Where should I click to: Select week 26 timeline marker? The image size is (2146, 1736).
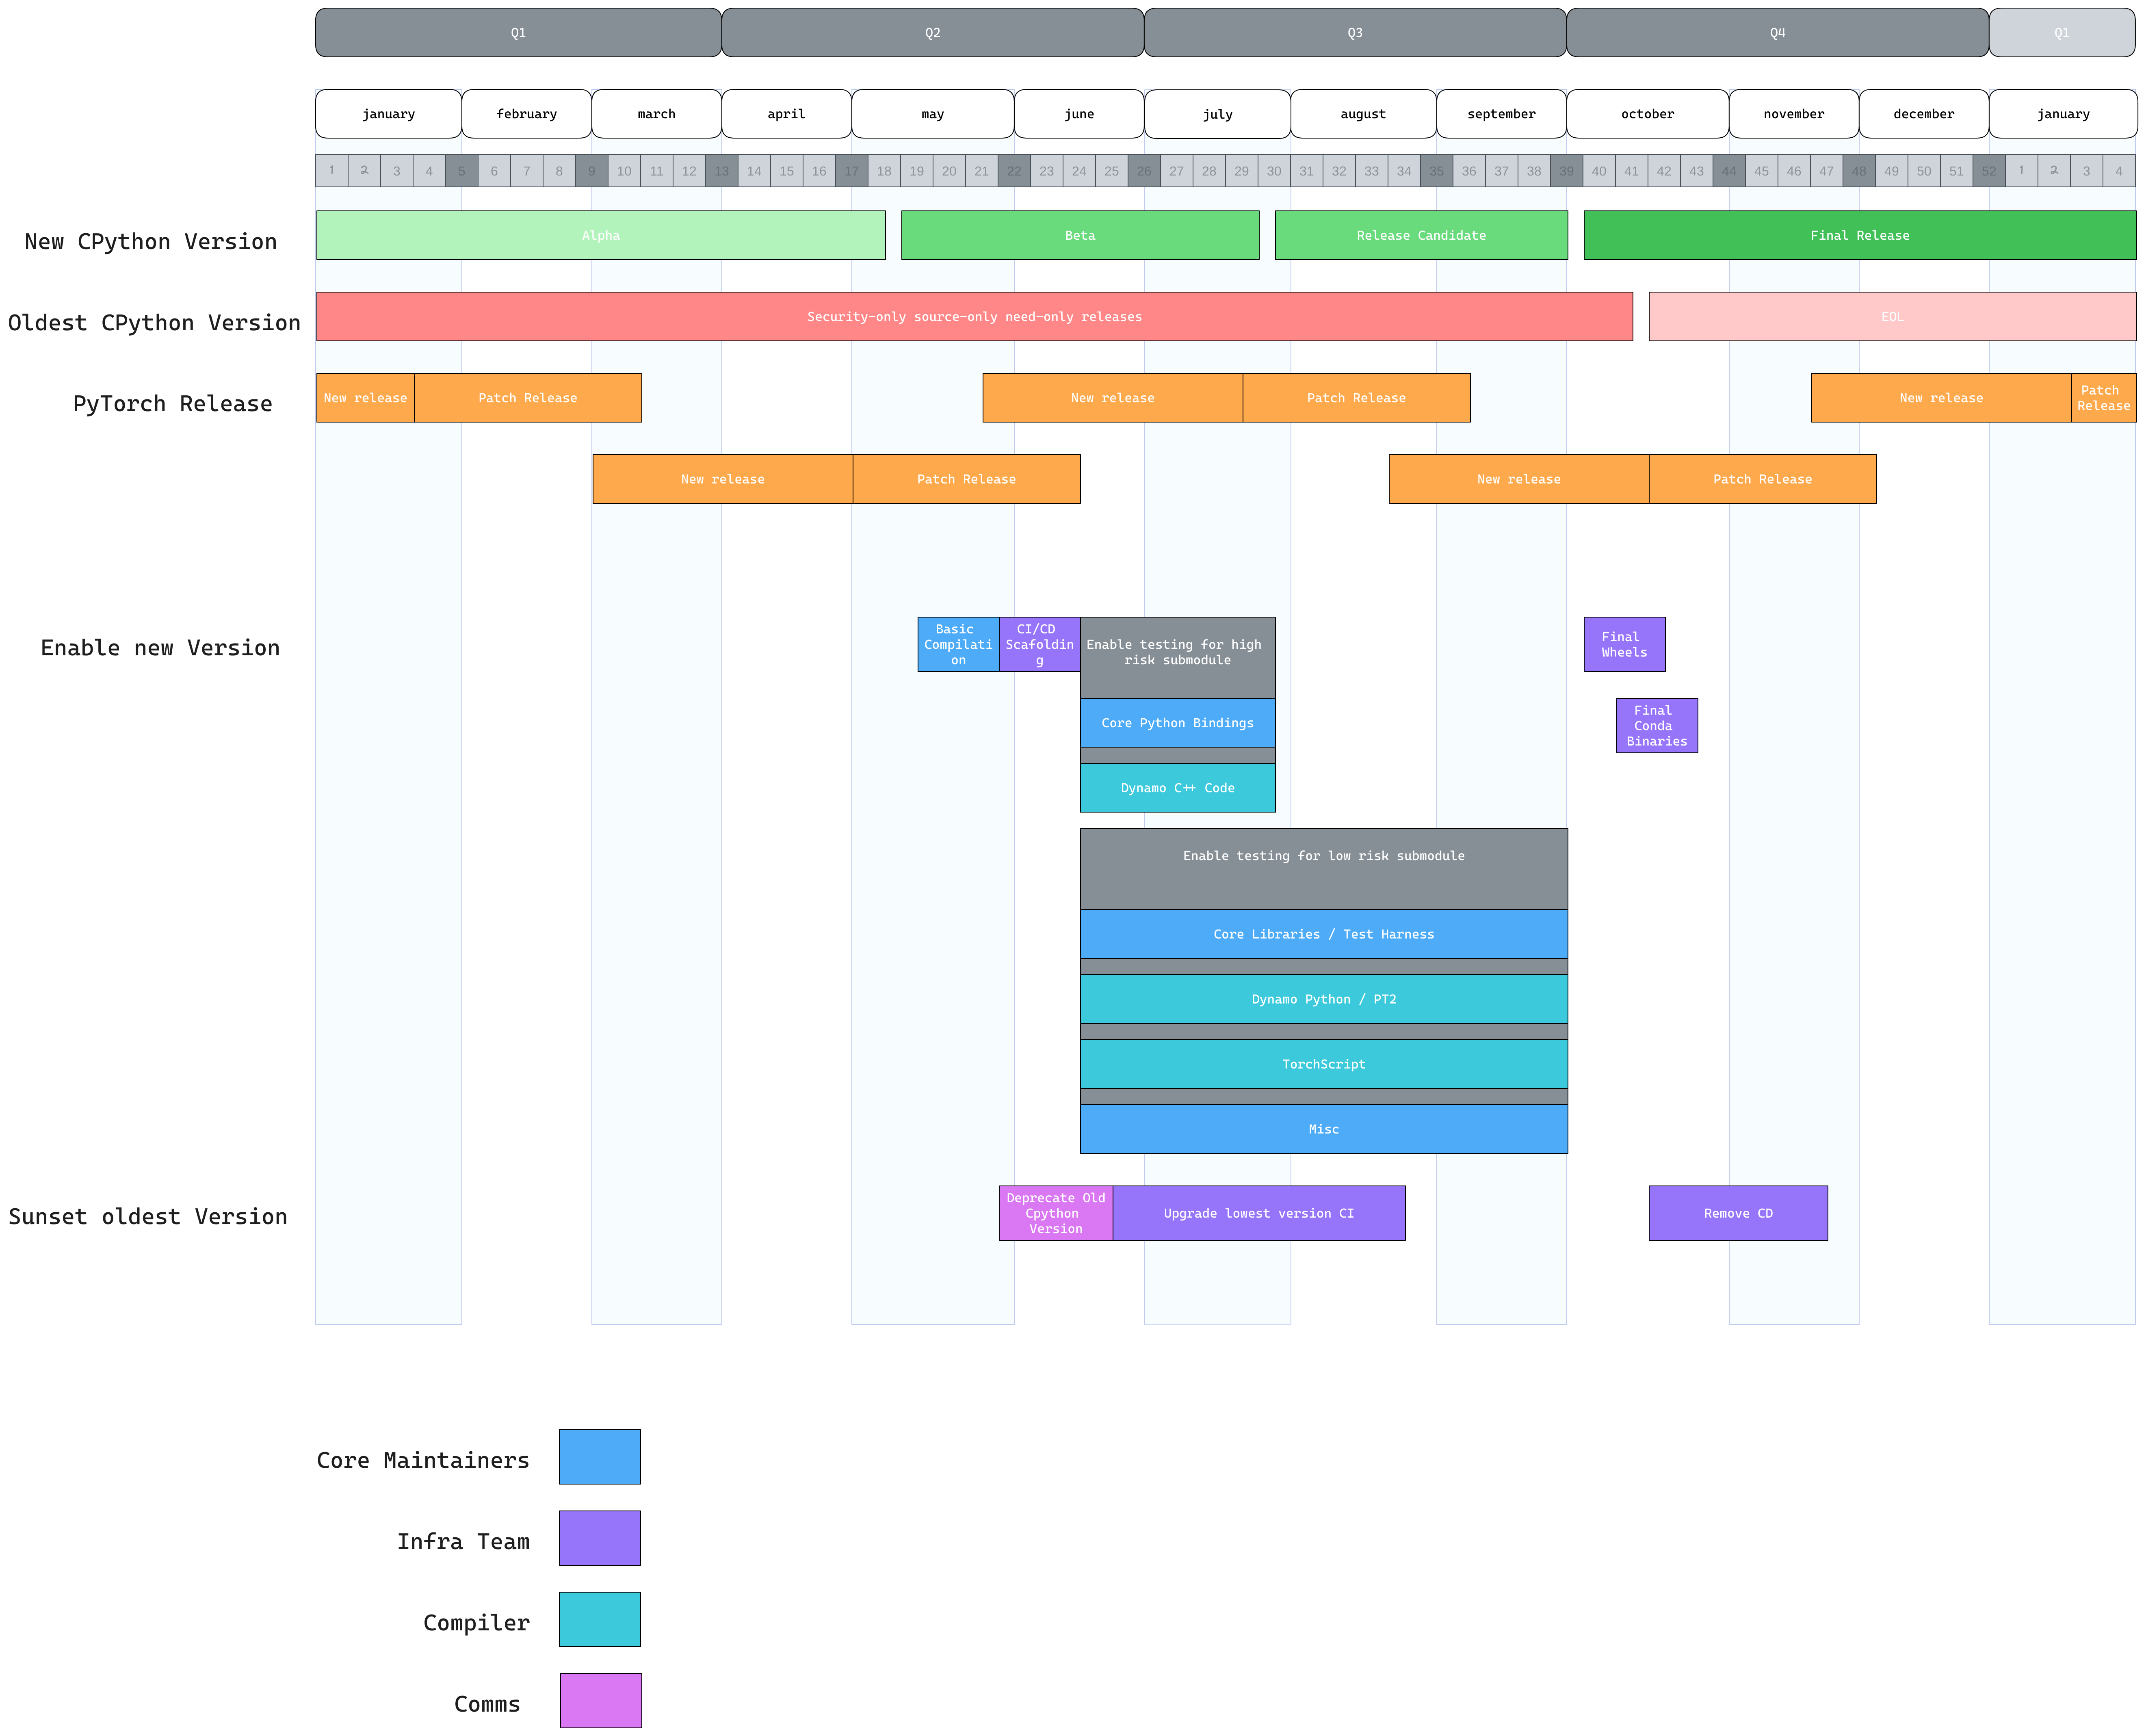click(1143, 171)
